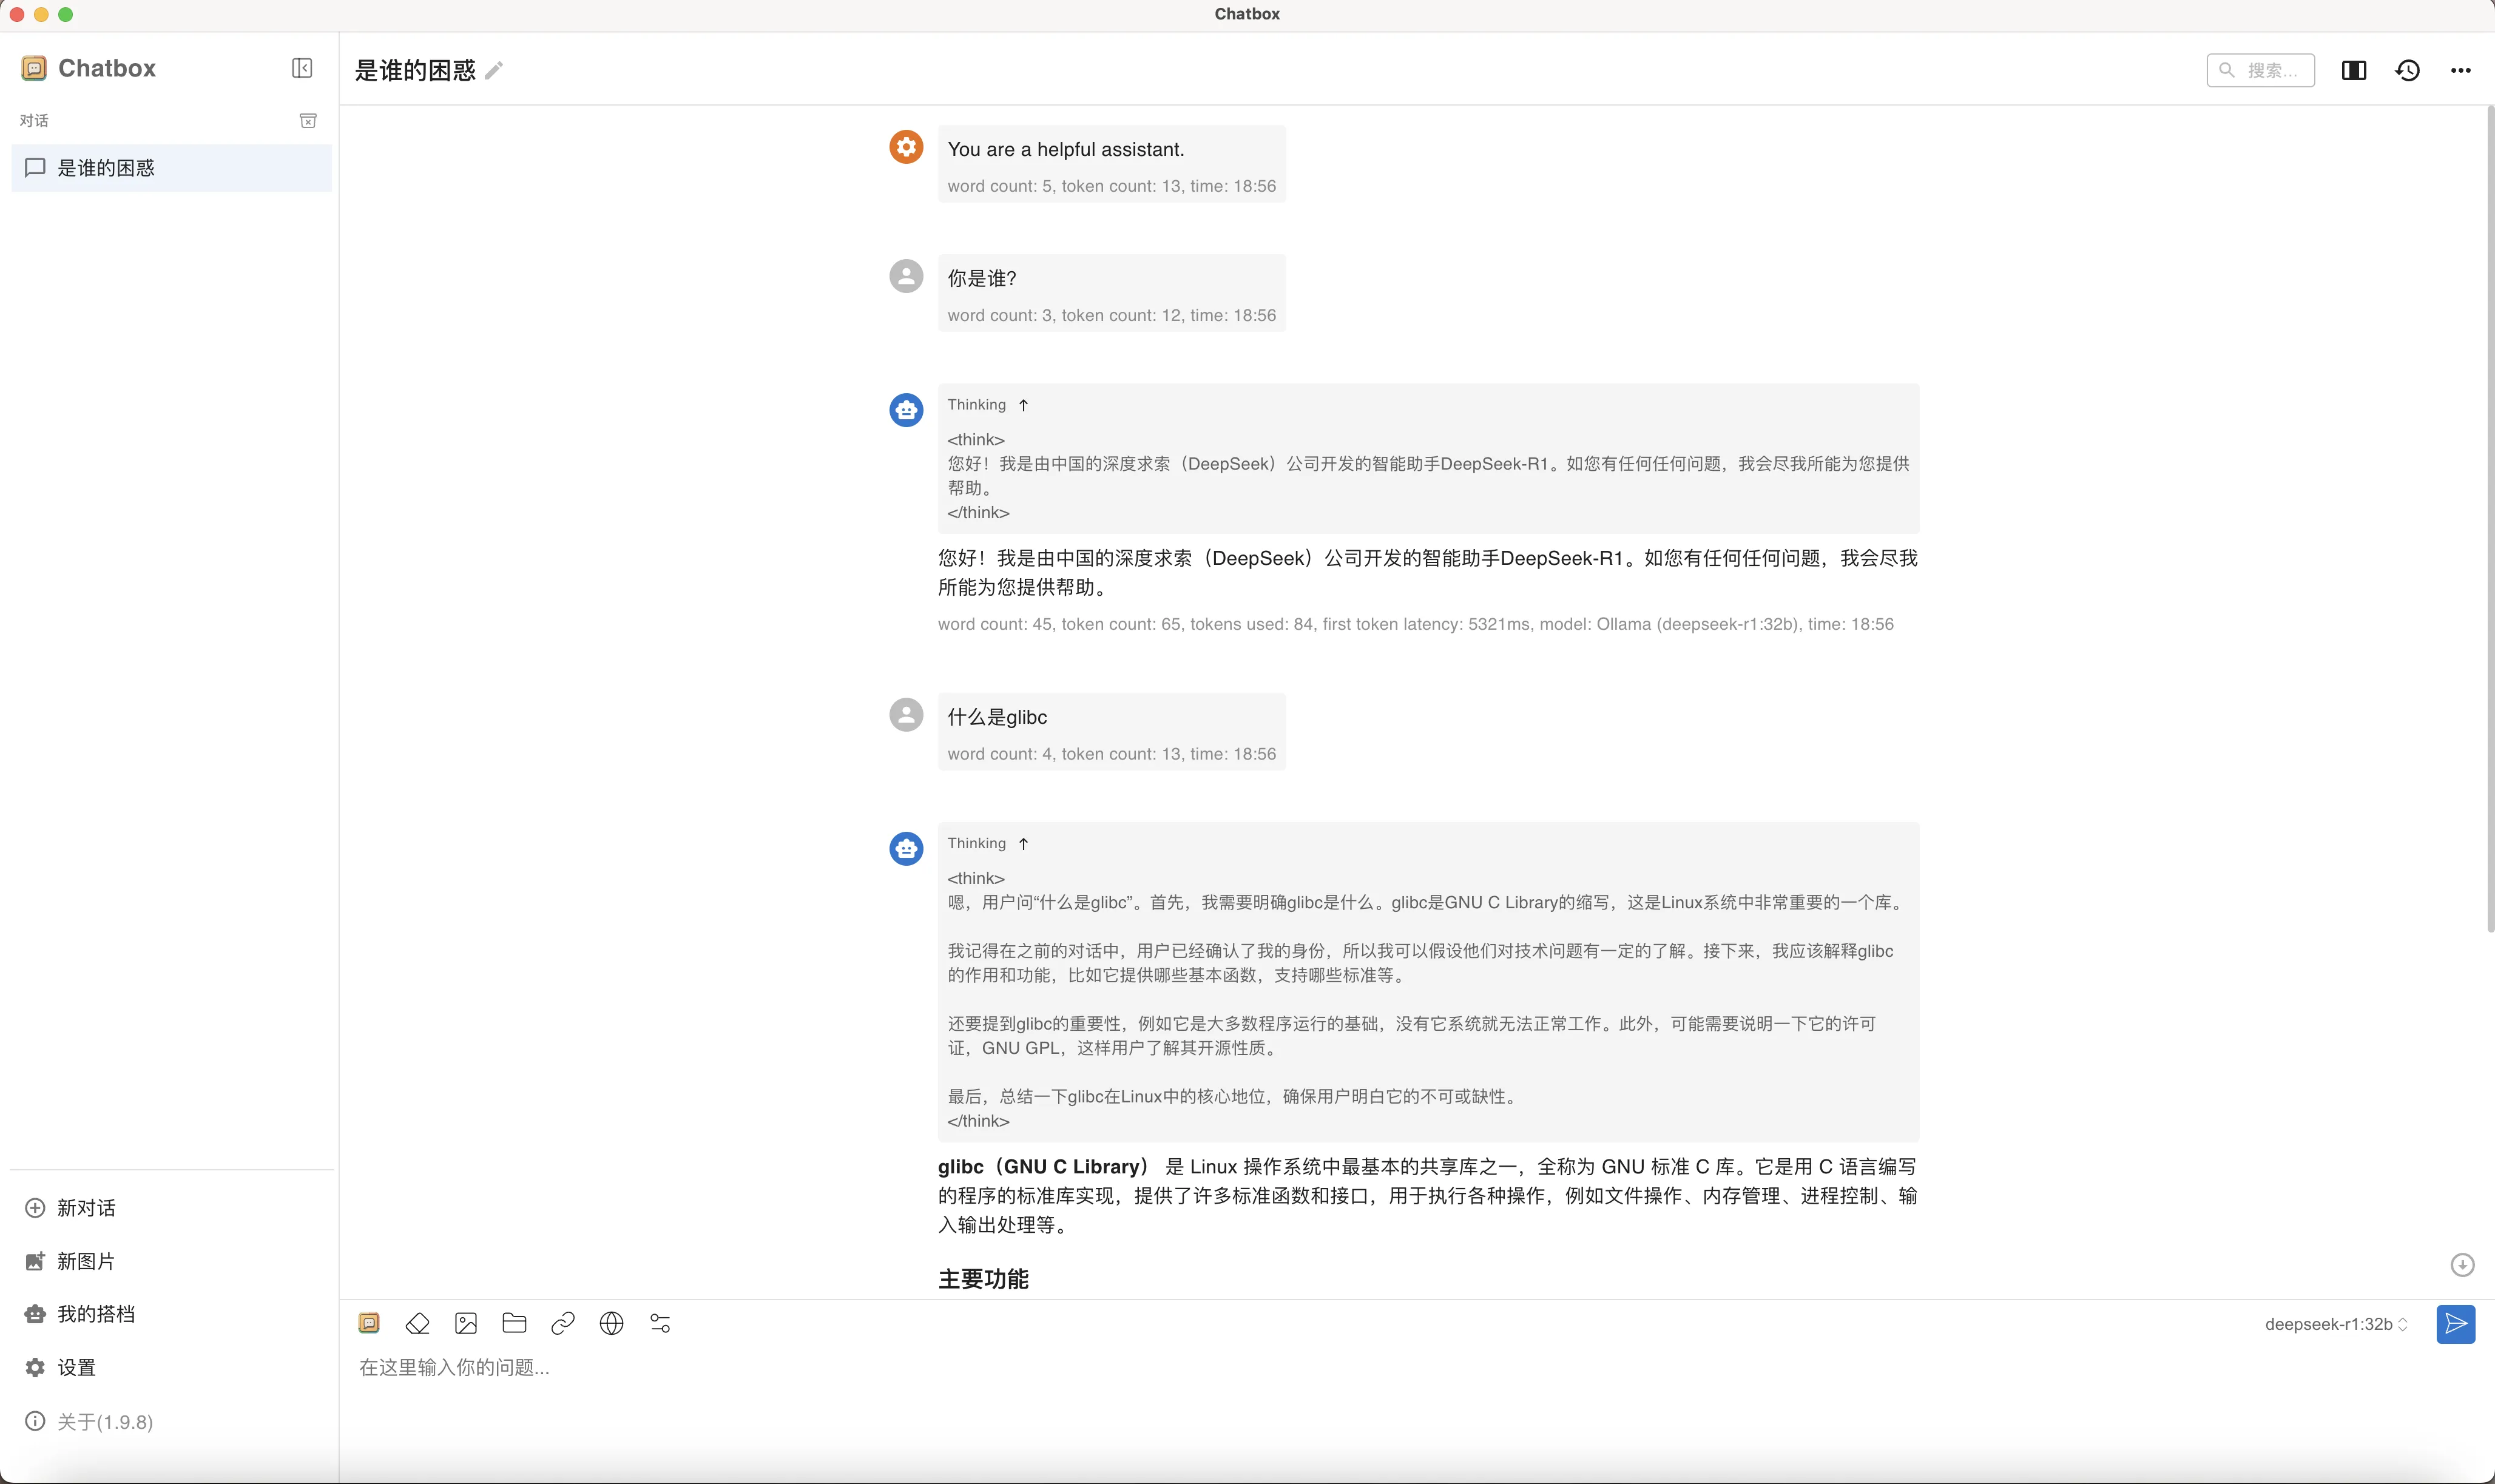
Task: Collapse the second Thinking block about glibc
Action: 988,843
